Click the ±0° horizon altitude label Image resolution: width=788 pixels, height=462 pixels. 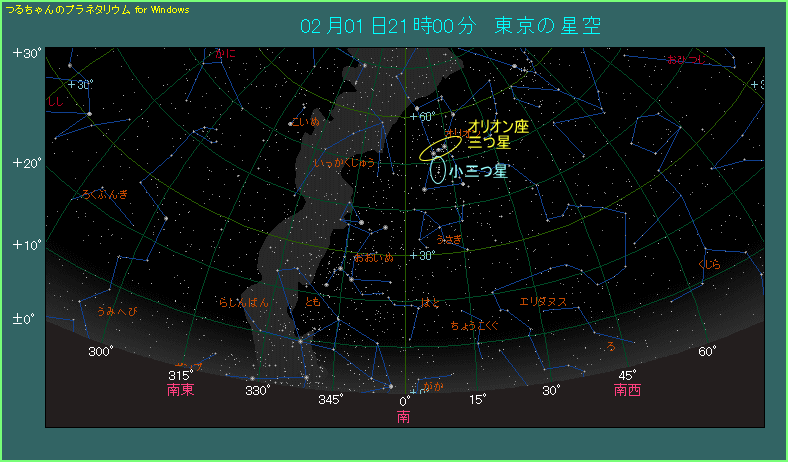coord(24,319)
